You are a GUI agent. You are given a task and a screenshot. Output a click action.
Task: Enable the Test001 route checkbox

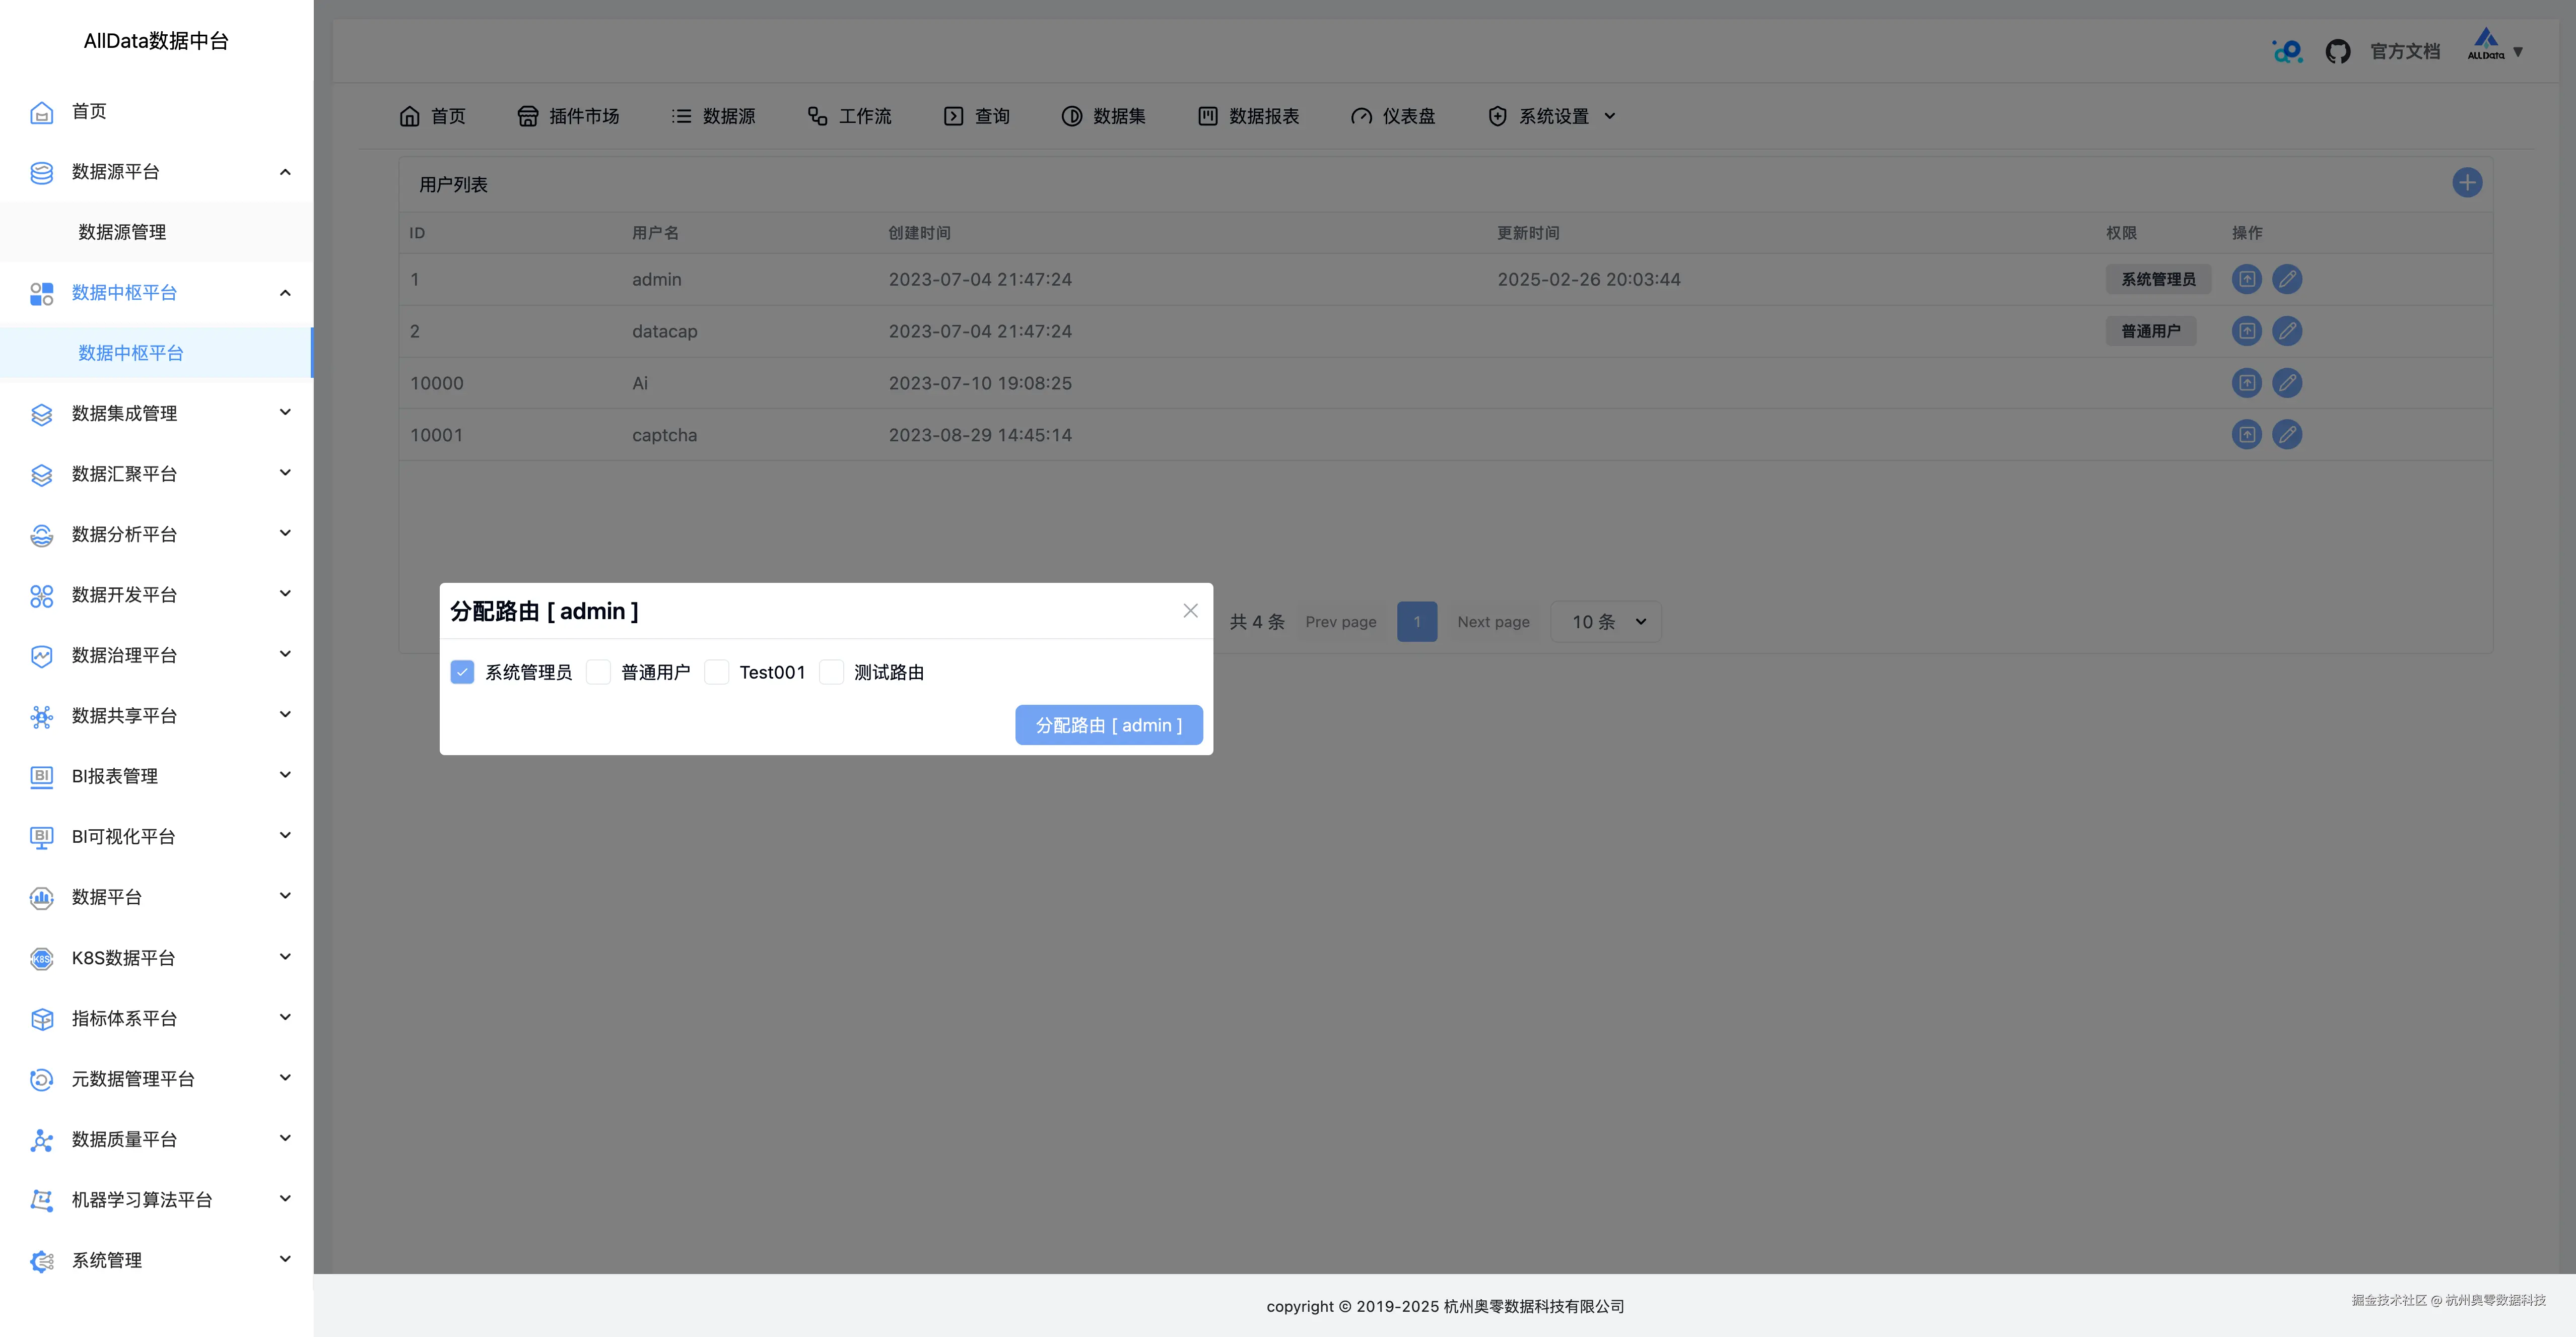[717, 672]
